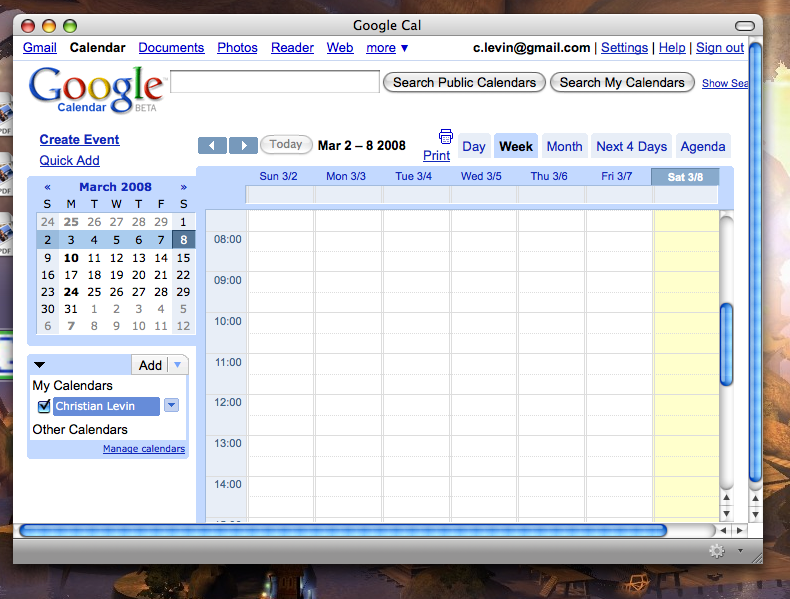Click the calendar grid scroll down arrow
Viewport: 790px width, 599px height.
pyautogui.click(x=726, y=513)
